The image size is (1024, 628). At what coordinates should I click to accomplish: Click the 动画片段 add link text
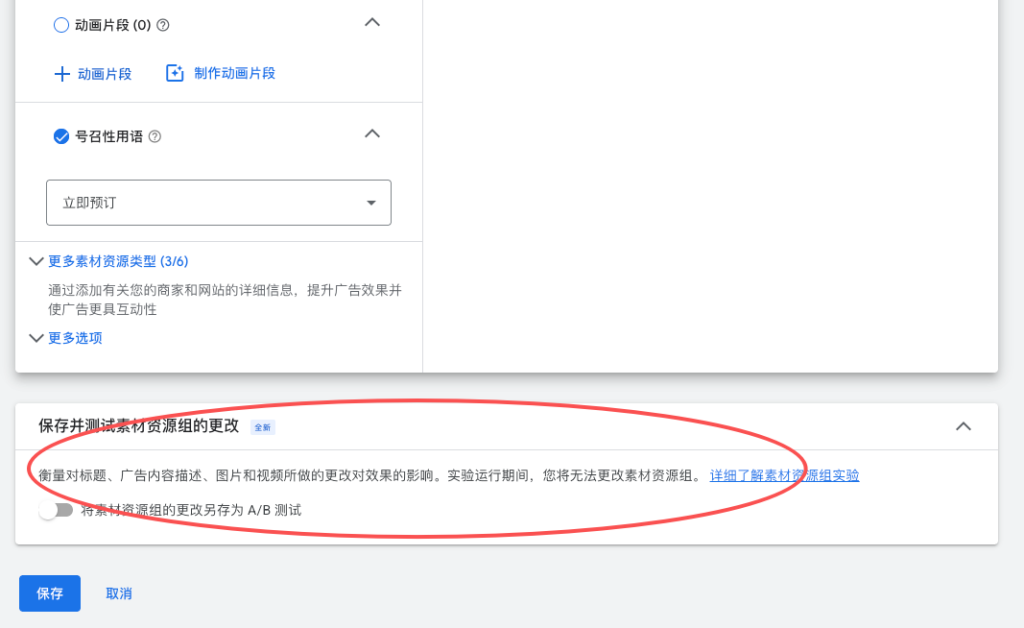point(104,74)
